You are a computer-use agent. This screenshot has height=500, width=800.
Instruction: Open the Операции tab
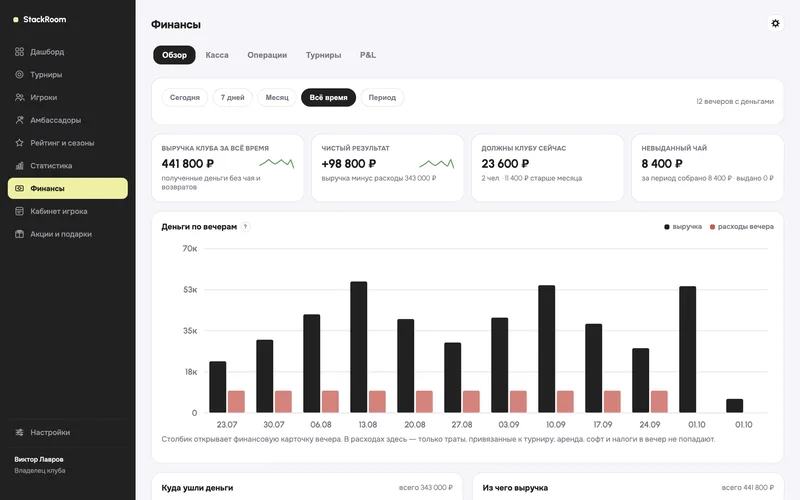click(x=267, y=55)
